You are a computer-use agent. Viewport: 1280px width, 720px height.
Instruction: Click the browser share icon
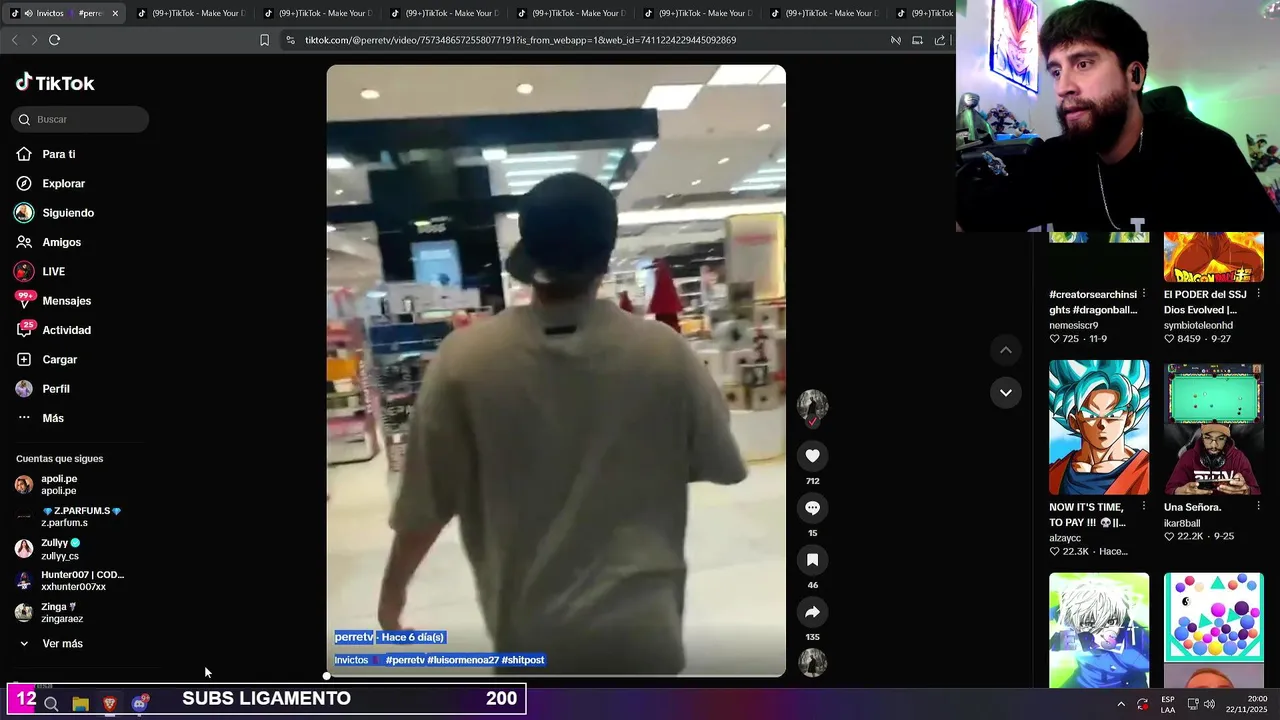click(x=940, y=40)
